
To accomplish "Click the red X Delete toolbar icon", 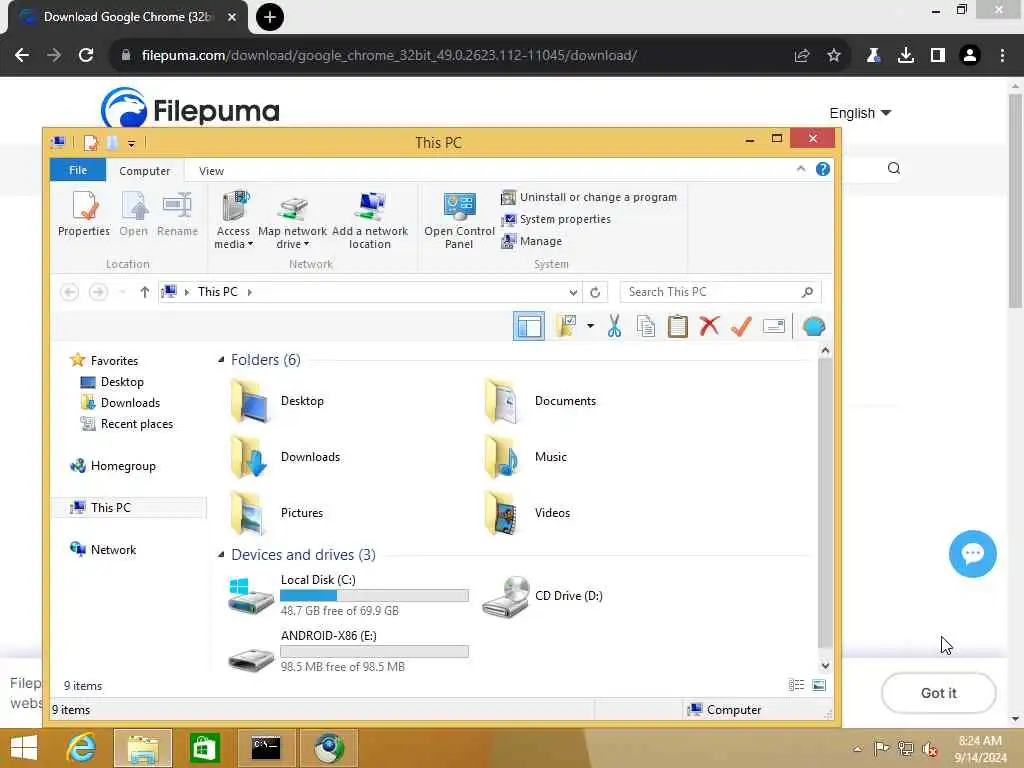I will tap(709, 326).
